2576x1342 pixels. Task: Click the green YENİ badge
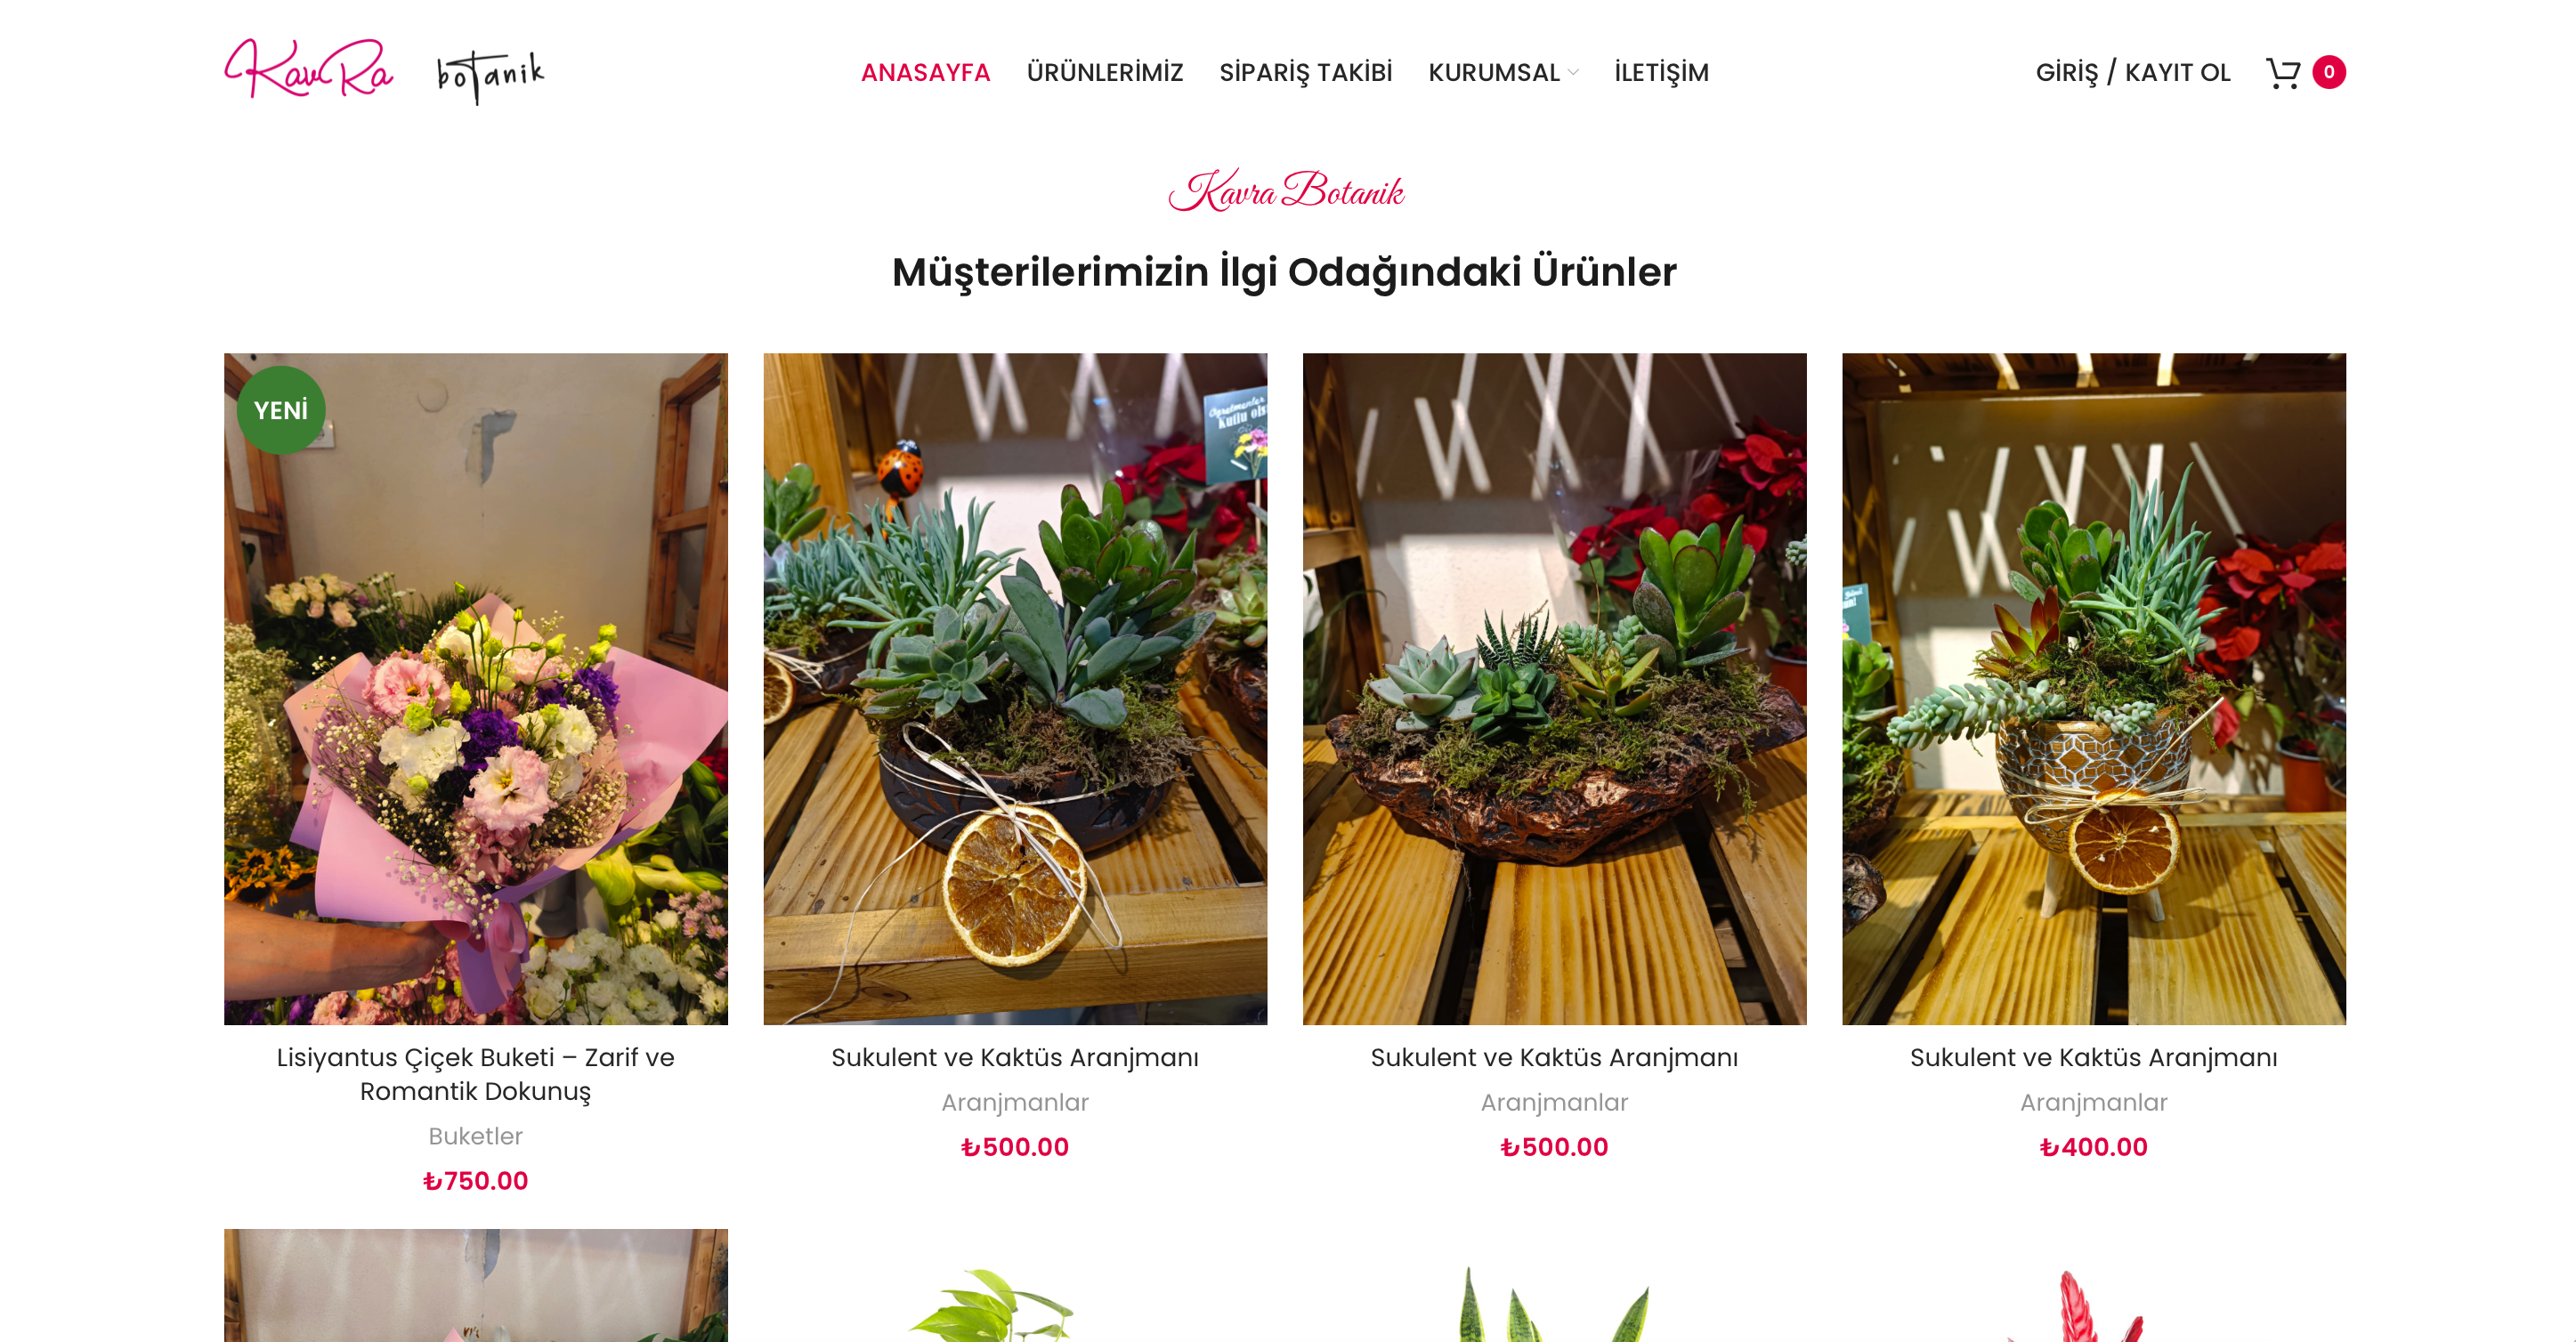(x=280, y=410)
